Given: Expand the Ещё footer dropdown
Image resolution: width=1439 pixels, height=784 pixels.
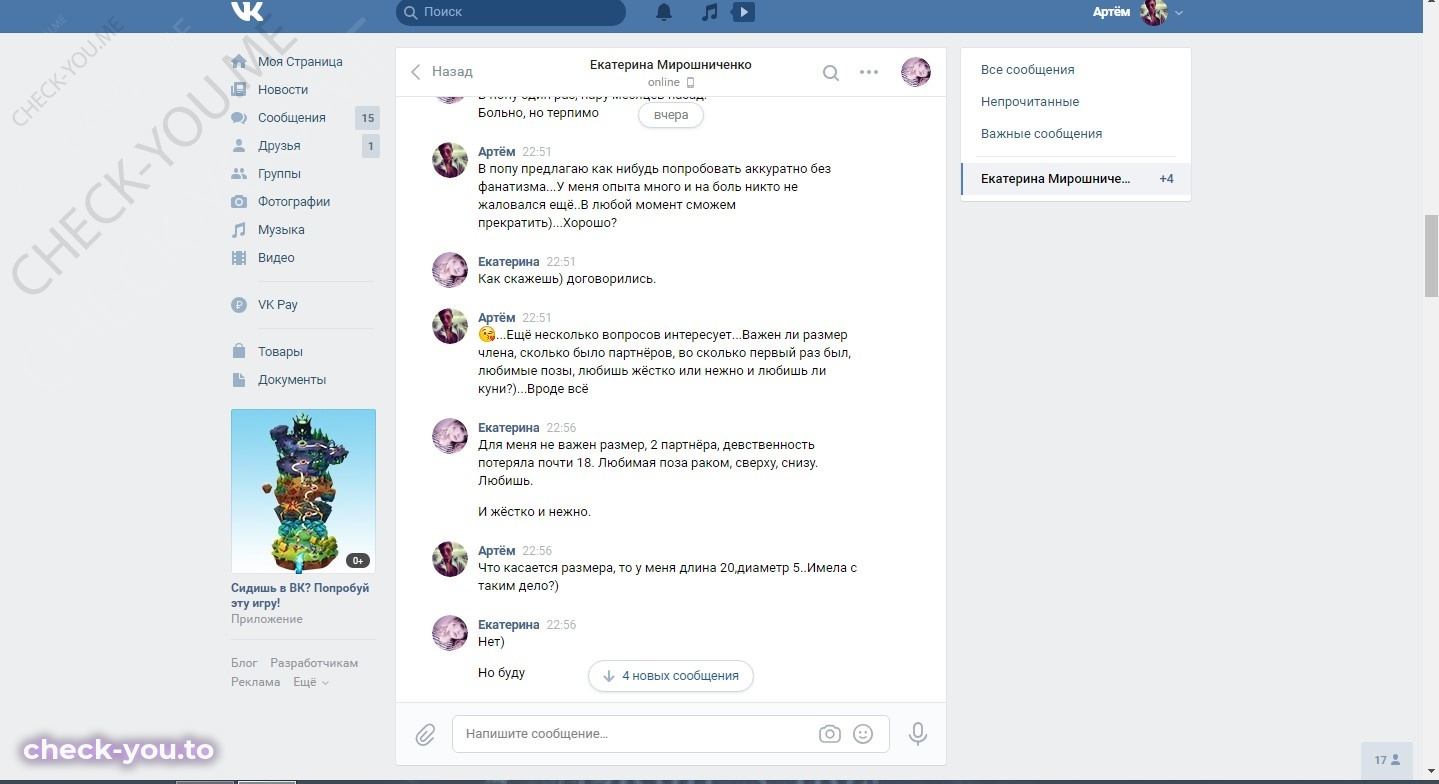Looking at the screenshot, I should tap(310, 682).
